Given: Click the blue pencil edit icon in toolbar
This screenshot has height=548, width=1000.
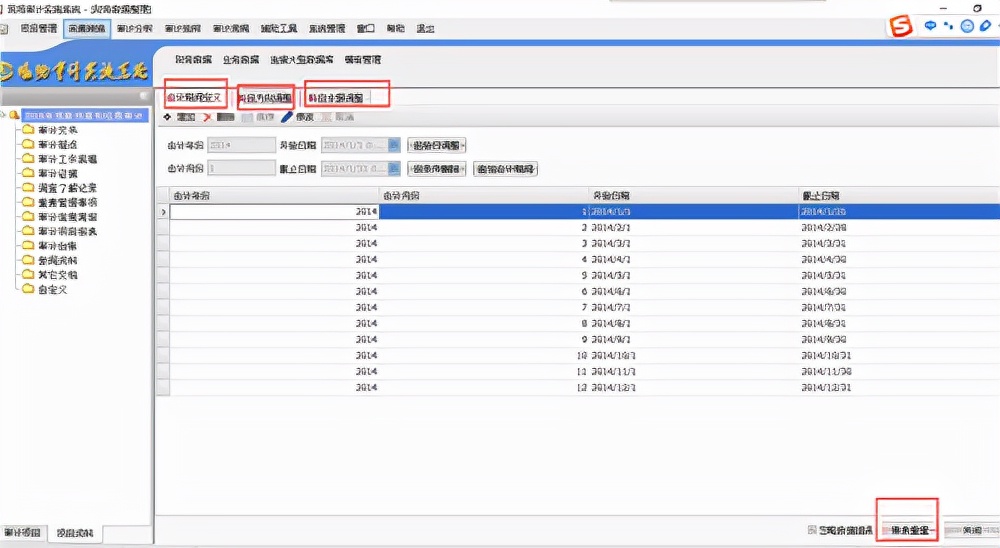Looking at the screenshot, I should pyautogui.click(x=287, y=117).
